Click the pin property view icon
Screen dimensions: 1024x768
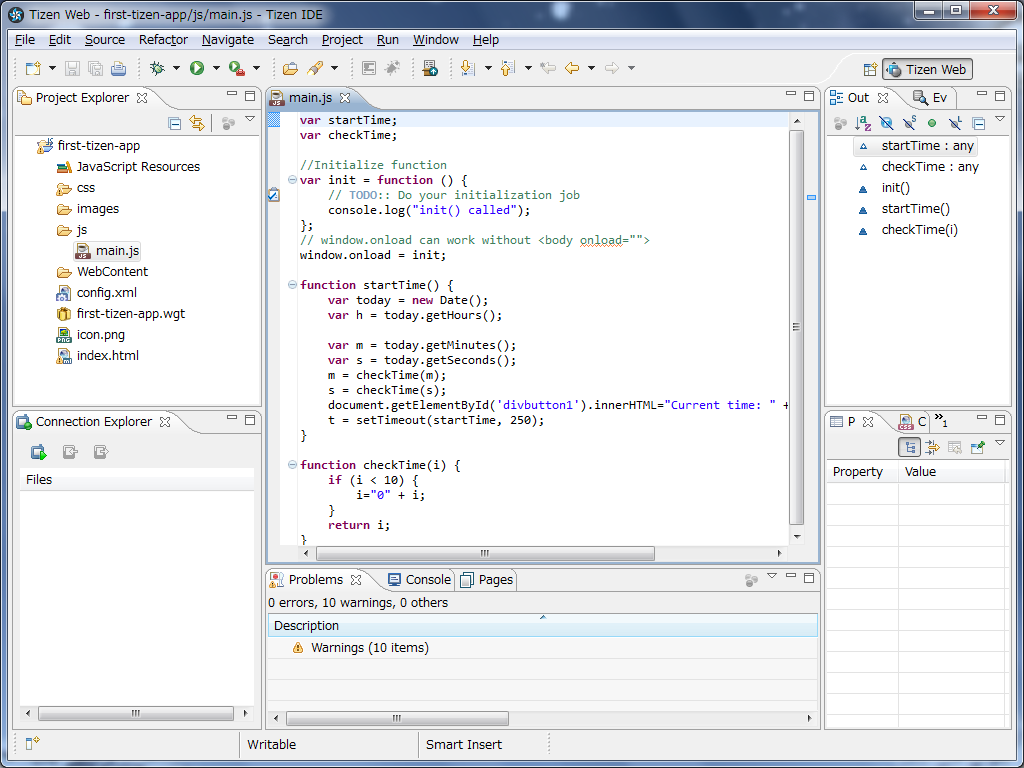[978, 447]
